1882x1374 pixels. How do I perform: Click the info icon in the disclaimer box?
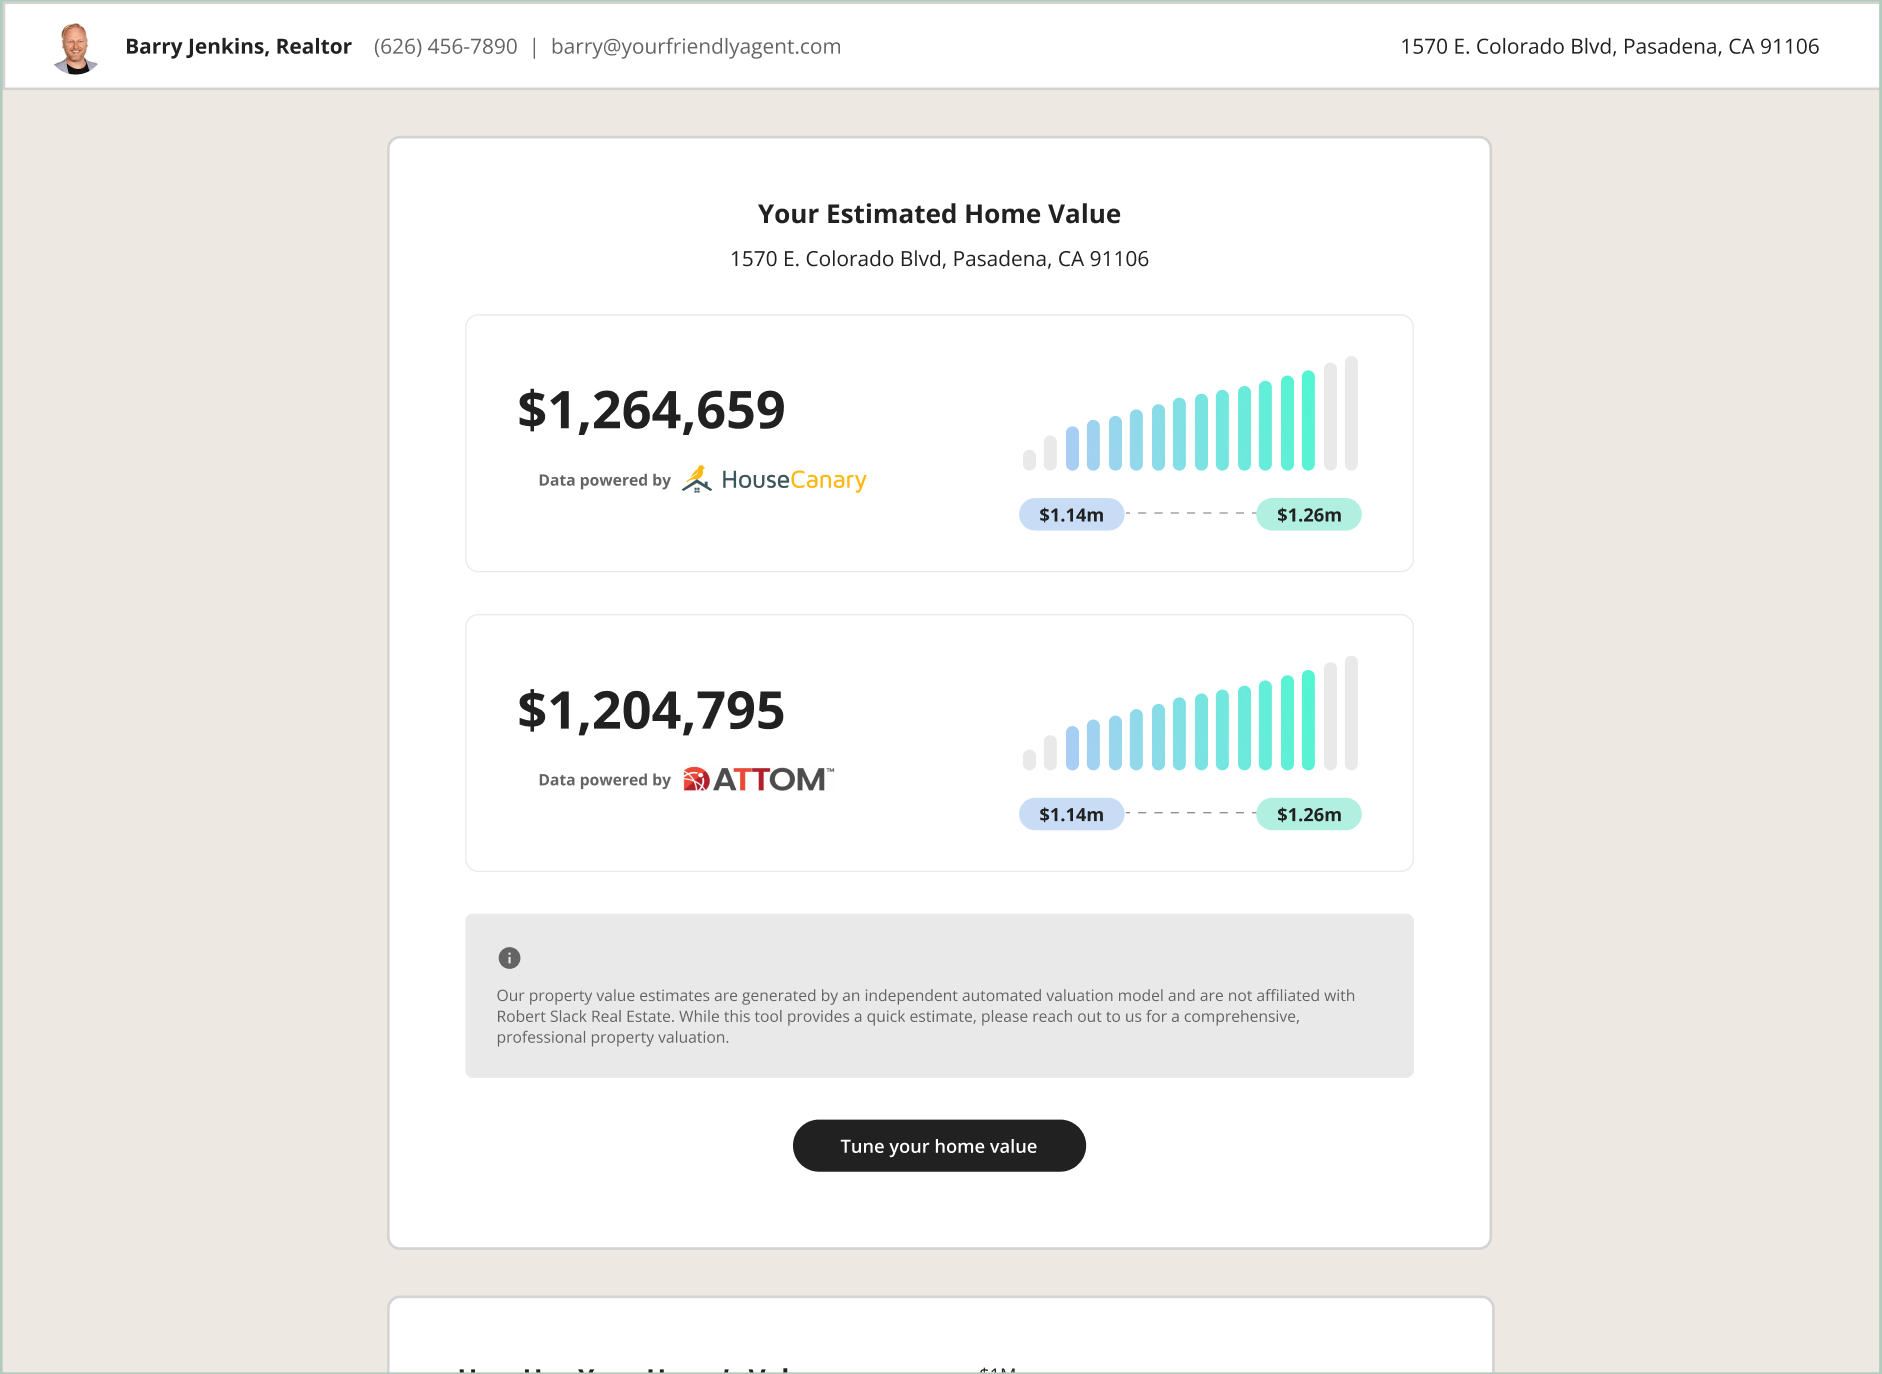509,958
